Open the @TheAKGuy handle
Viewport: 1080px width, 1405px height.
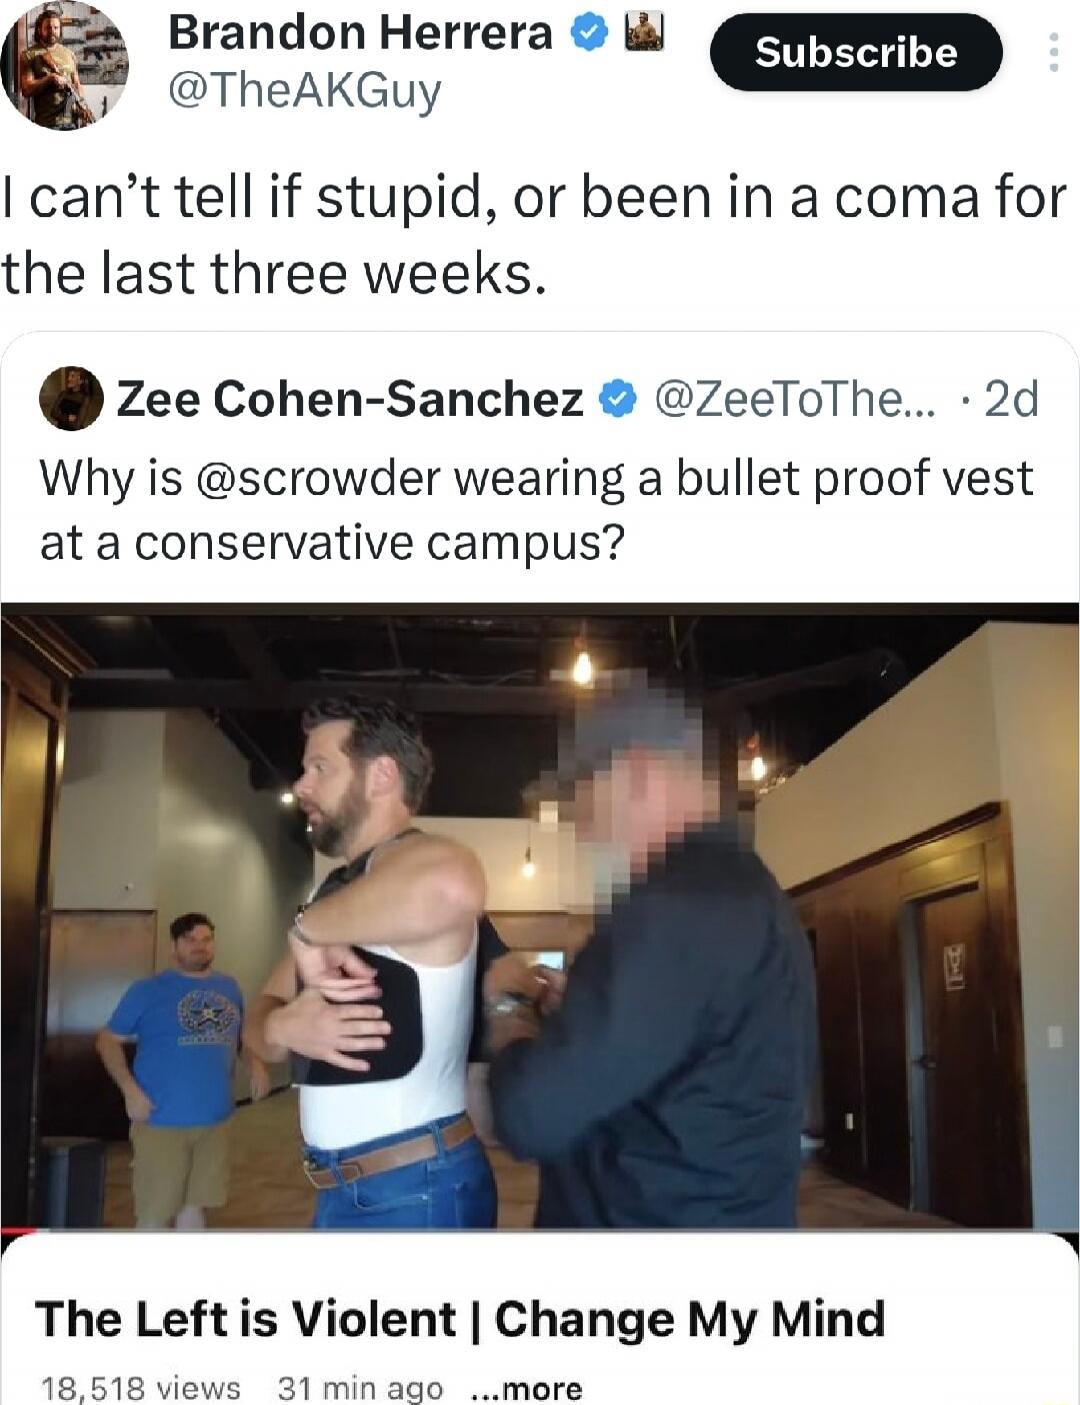tap(304, 93)
